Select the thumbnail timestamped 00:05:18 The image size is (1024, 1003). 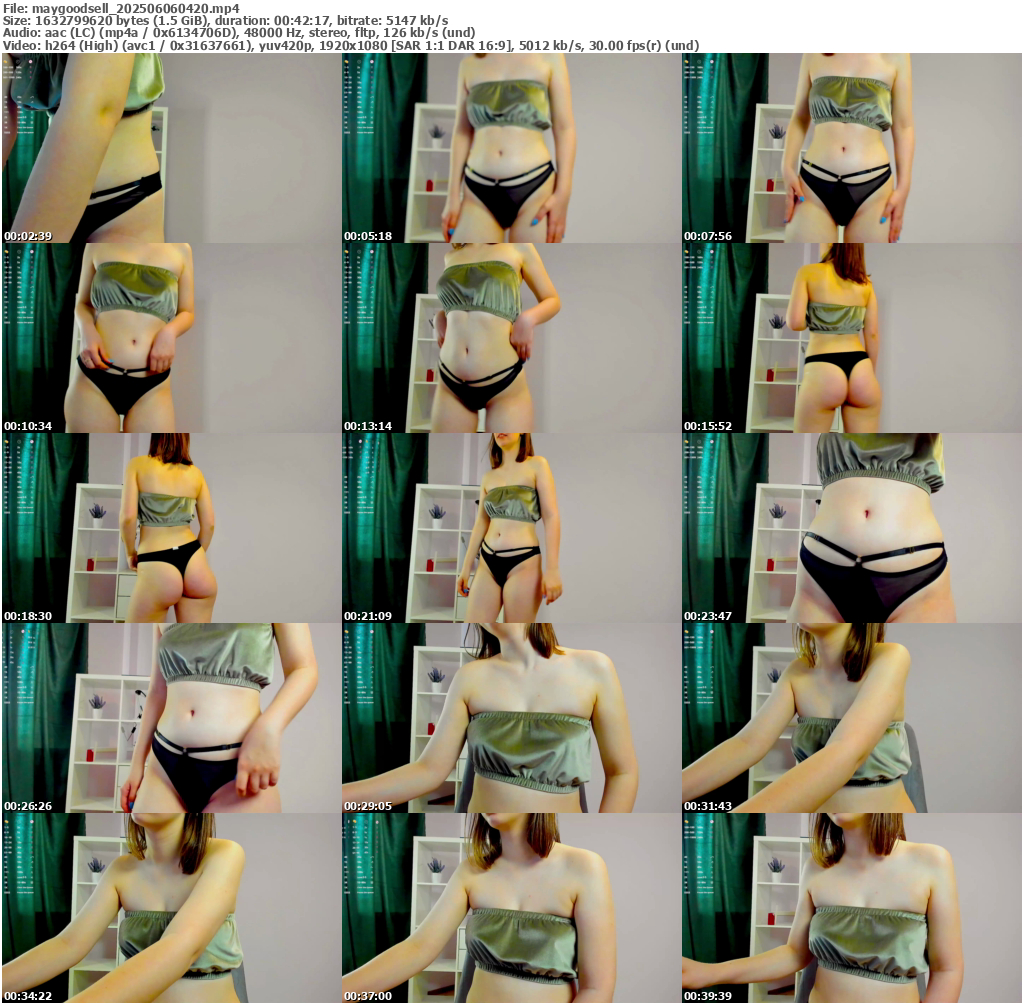click(511, 148)
